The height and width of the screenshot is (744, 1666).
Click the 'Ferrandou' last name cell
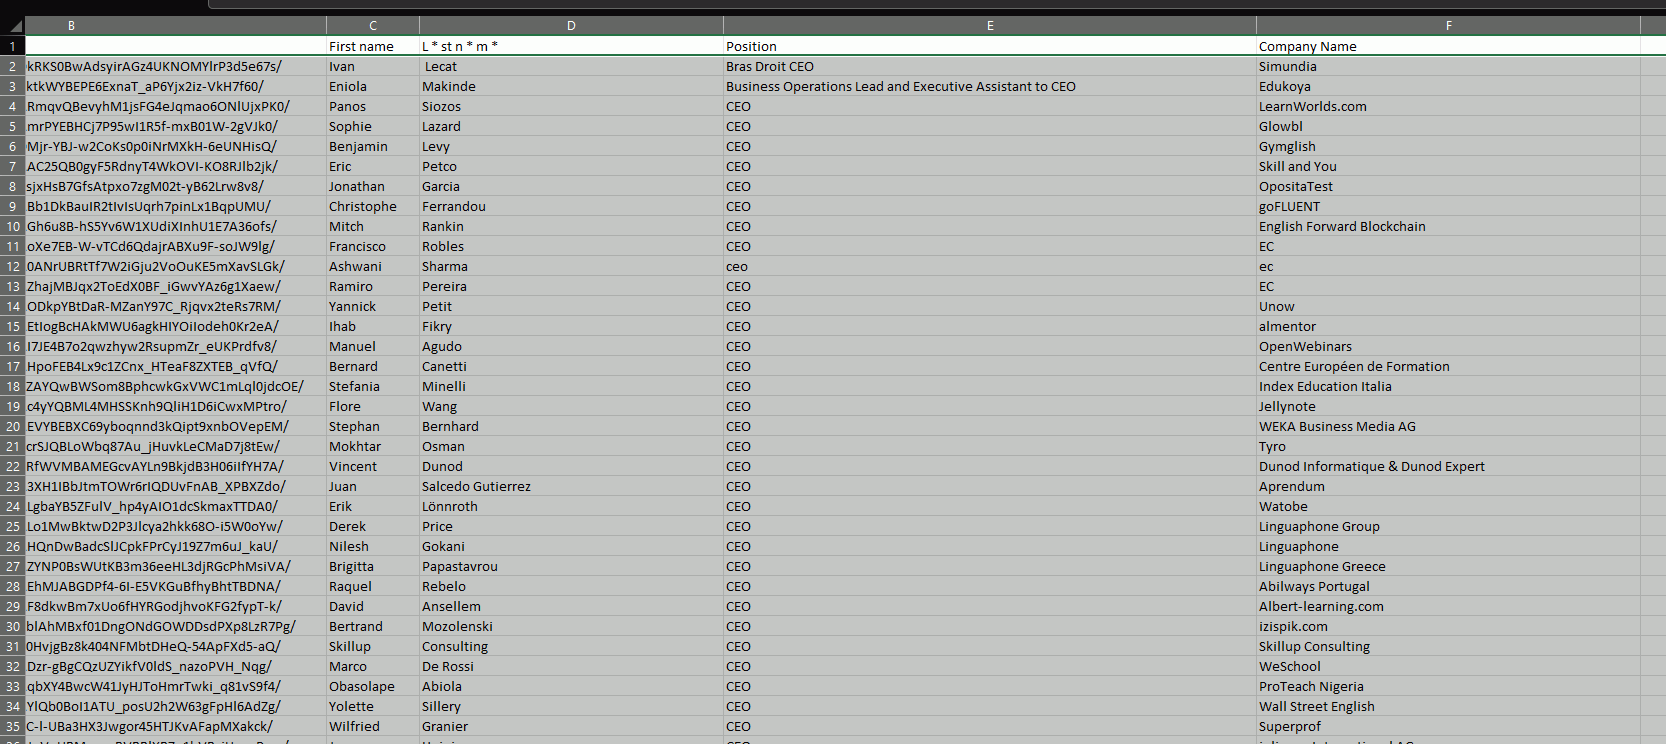[x=571, y=206]
